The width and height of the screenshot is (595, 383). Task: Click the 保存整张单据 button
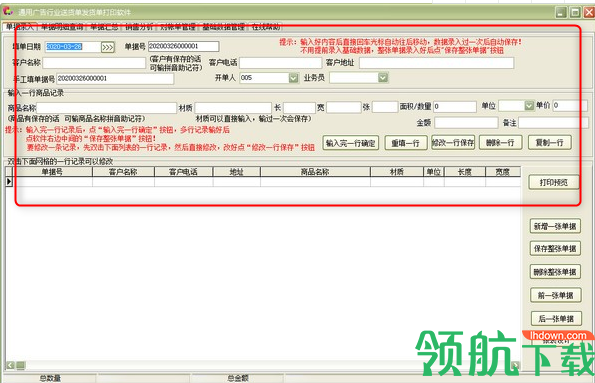click(555, 249)
